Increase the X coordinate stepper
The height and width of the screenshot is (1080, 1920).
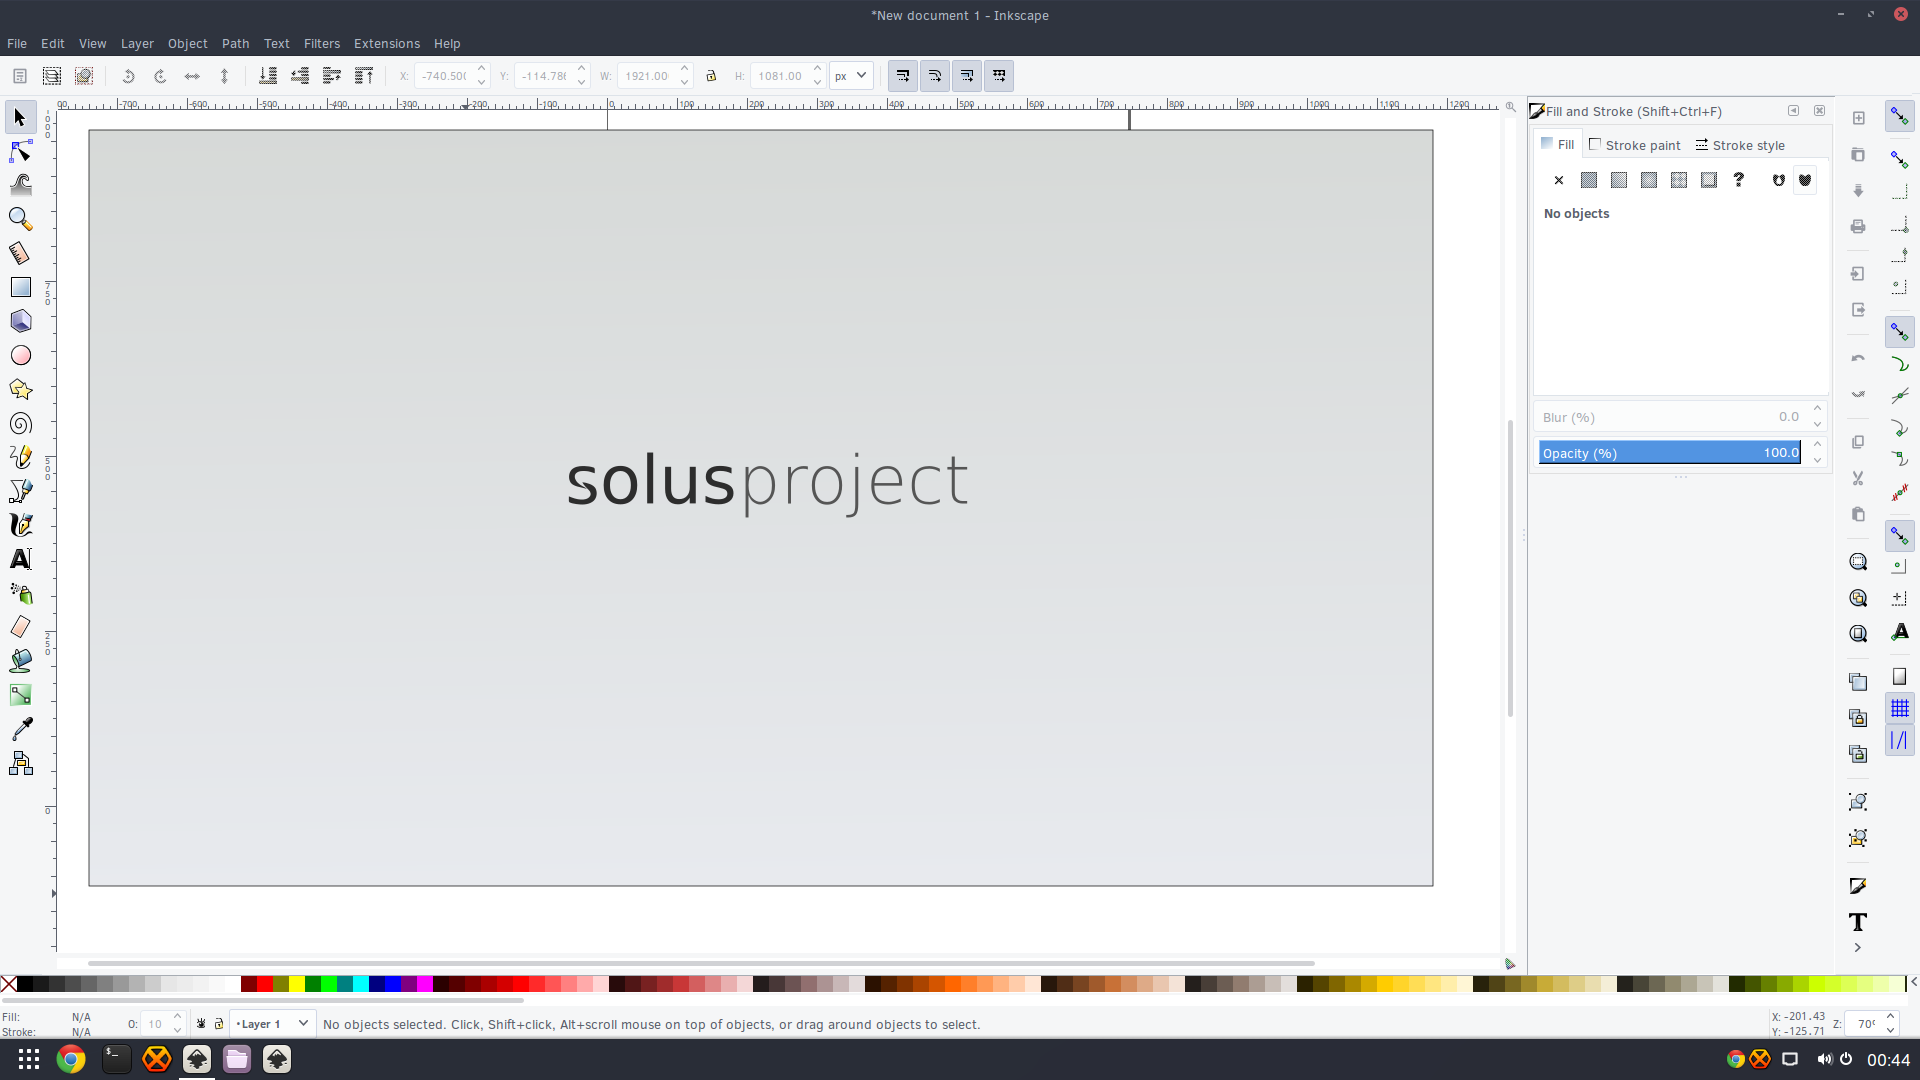pyautogui.click(x=481, y=68)
